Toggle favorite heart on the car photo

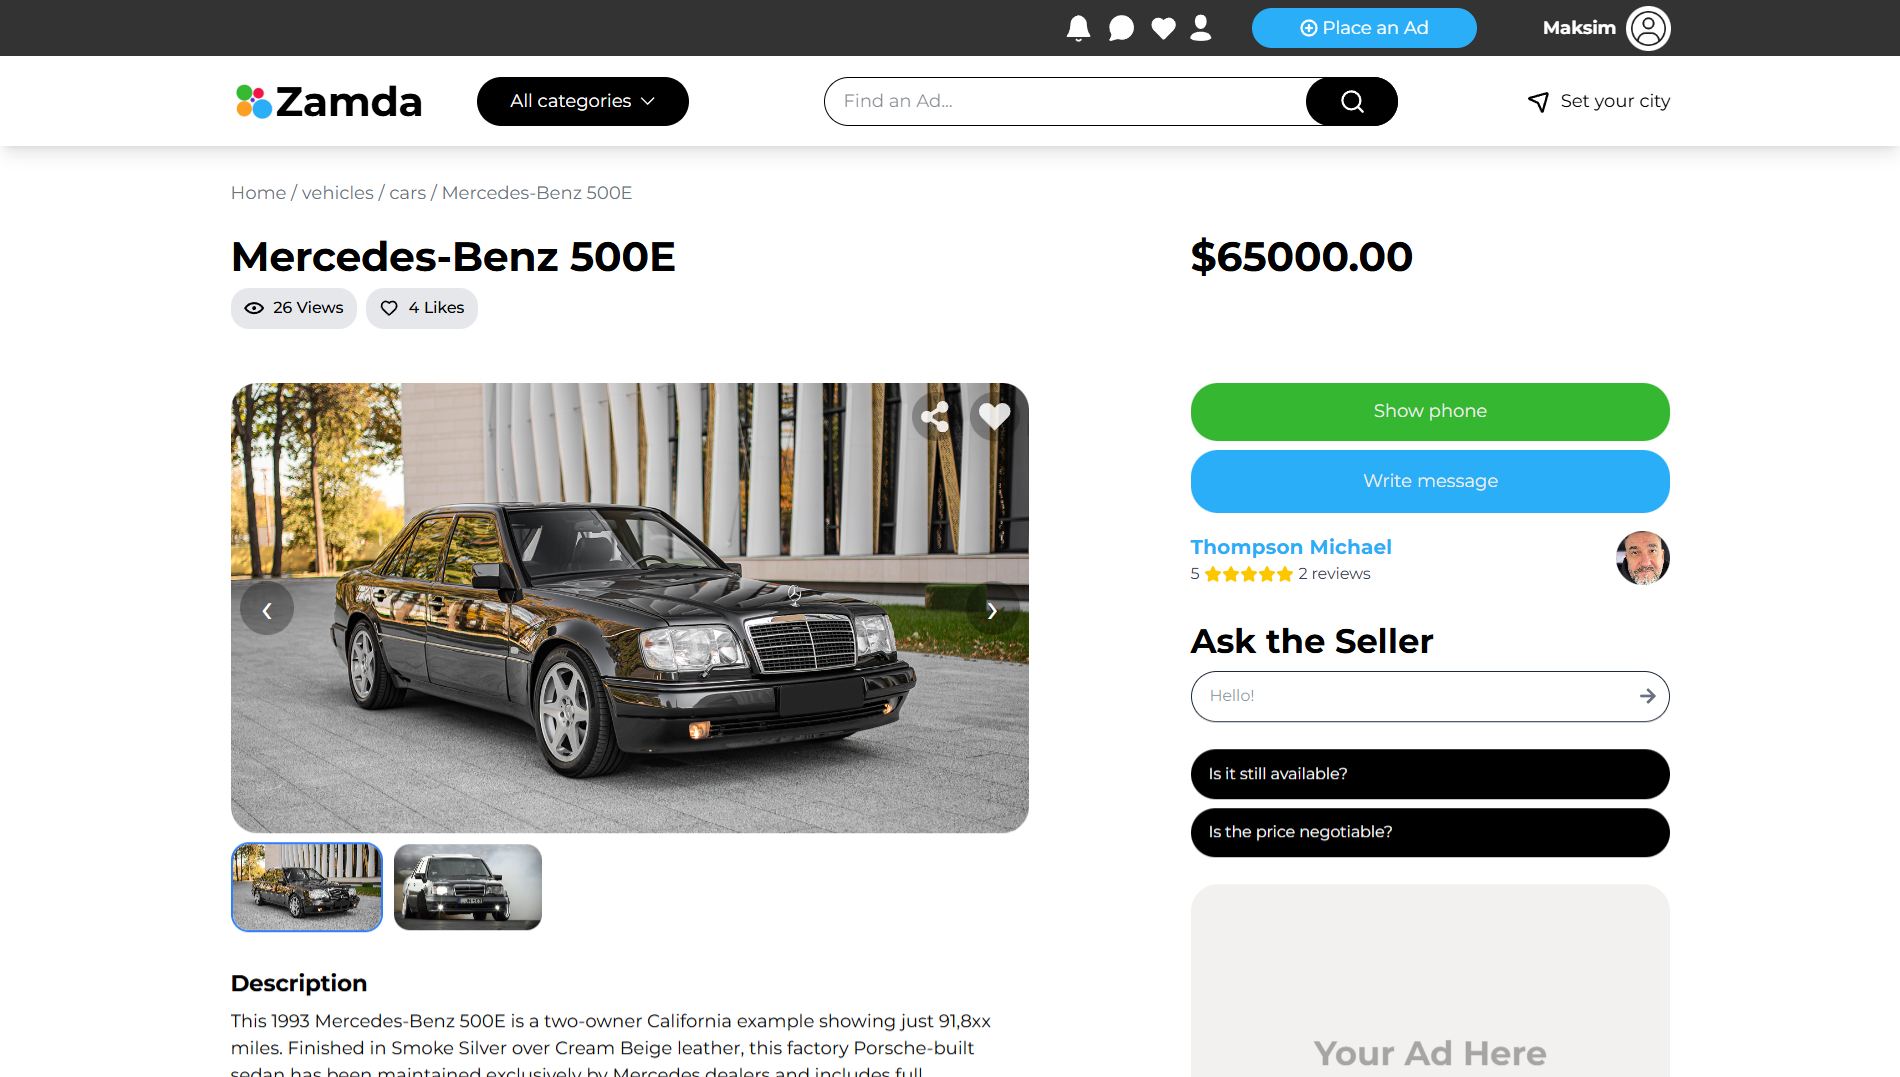(994, 416)
